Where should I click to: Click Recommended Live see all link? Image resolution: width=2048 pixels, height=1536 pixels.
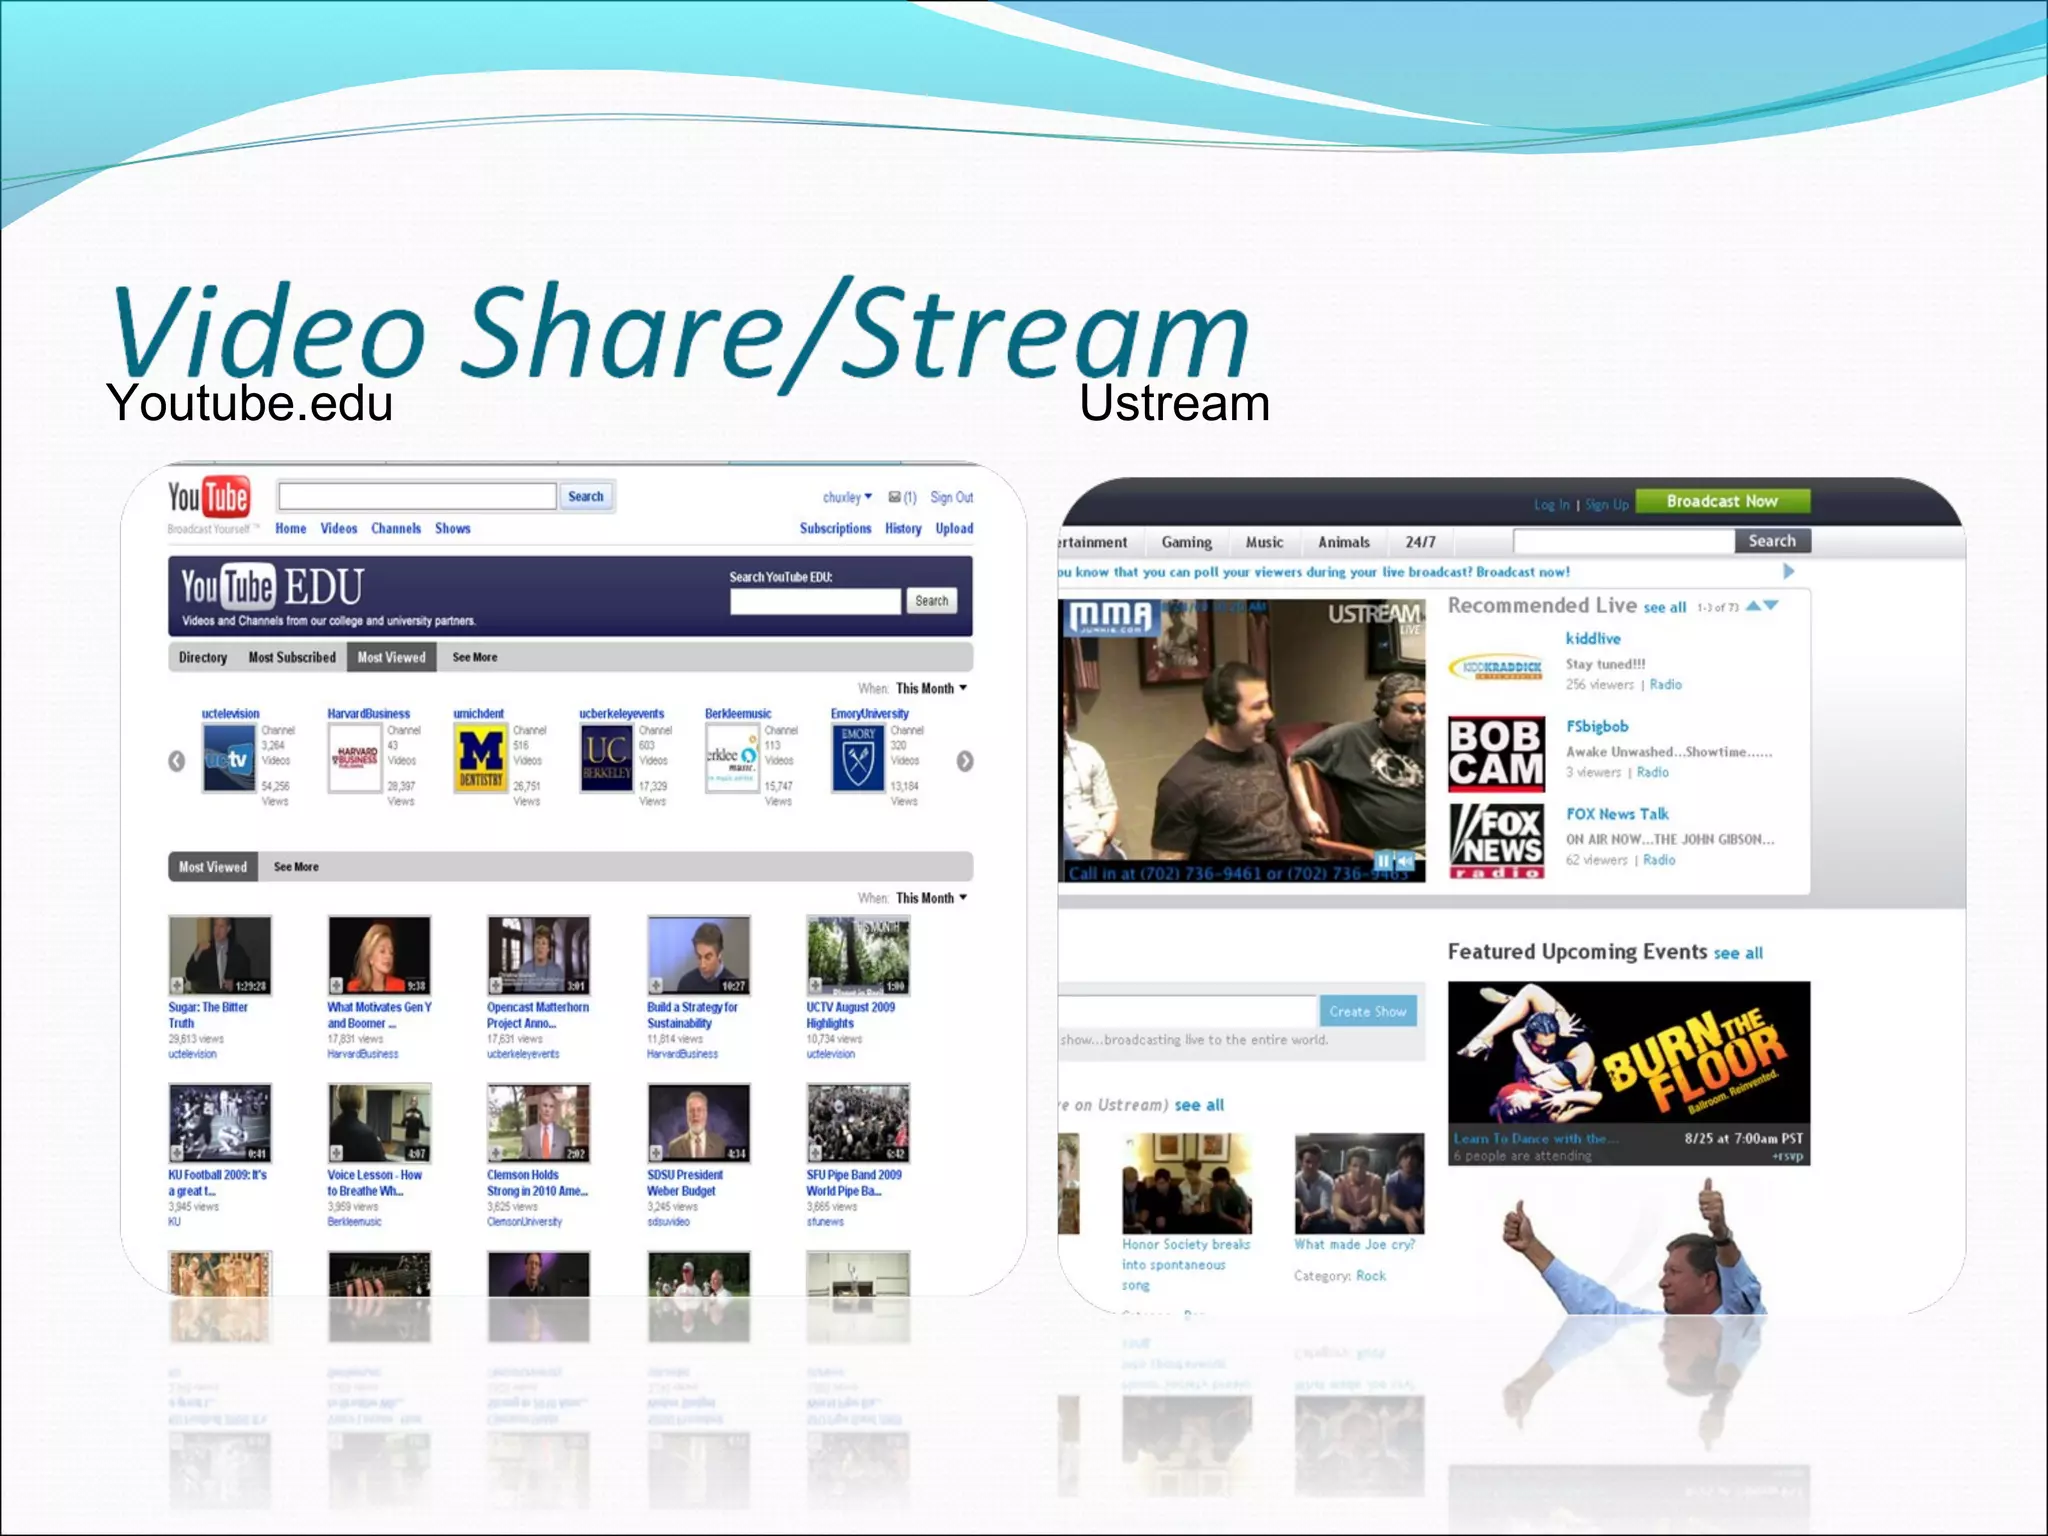1665,607
